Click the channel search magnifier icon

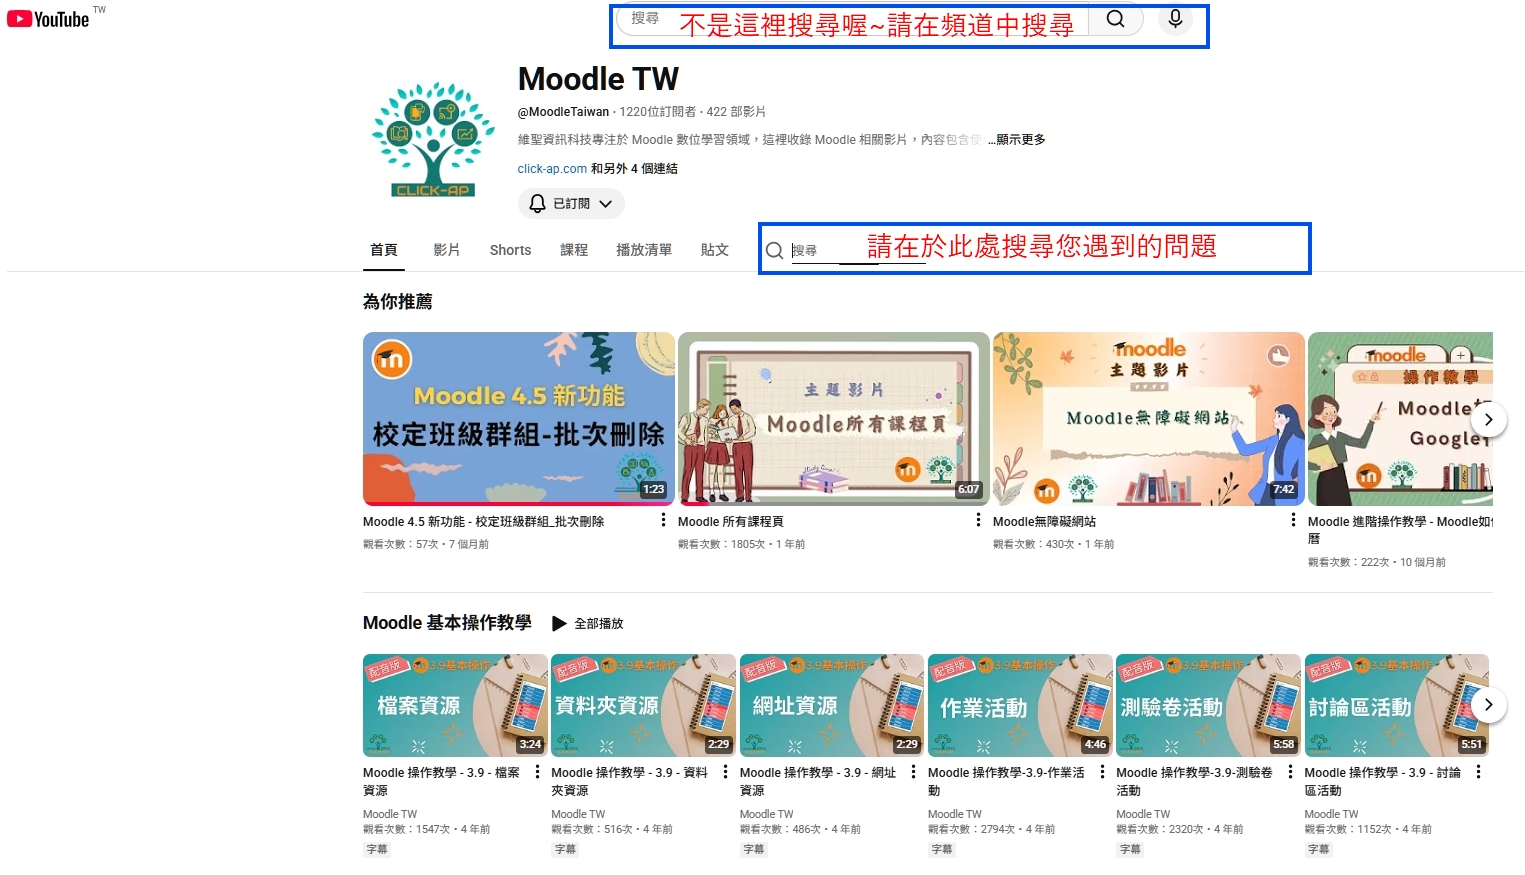(x=774, y=250)
